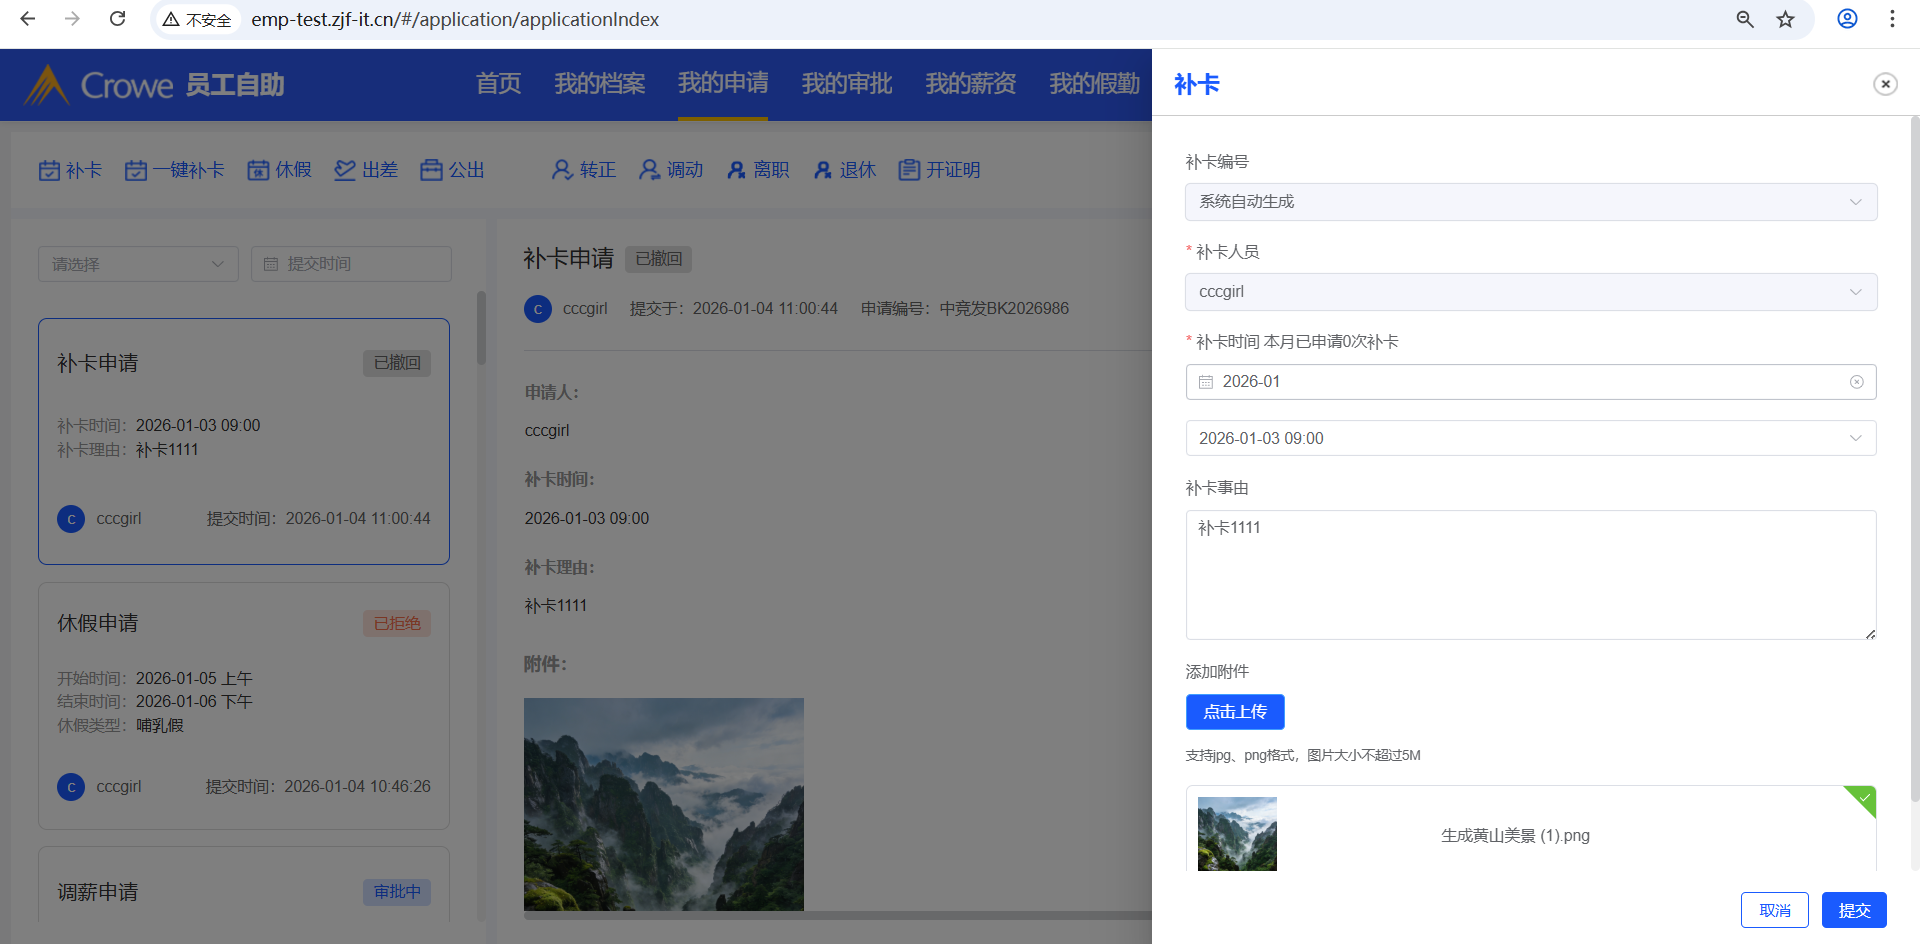Select the uploaded file name 生成黄山美景 (1).png

pos(1515,836)
